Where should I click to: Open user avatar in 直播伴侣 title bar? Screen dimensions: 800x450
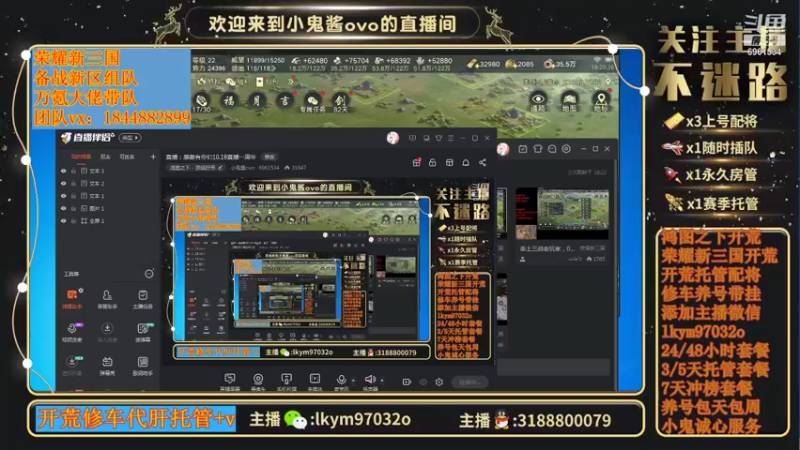tap(392, 138)
